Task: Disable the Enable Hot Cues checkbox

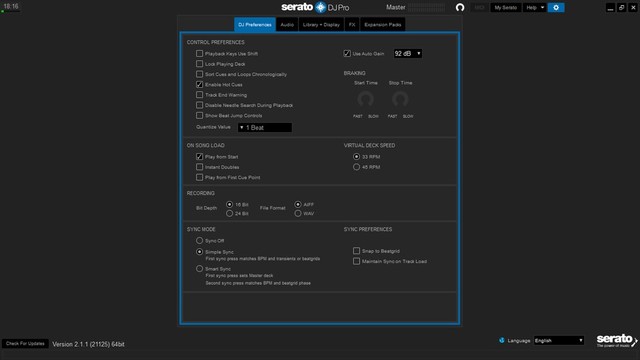Action: point(199,84)
